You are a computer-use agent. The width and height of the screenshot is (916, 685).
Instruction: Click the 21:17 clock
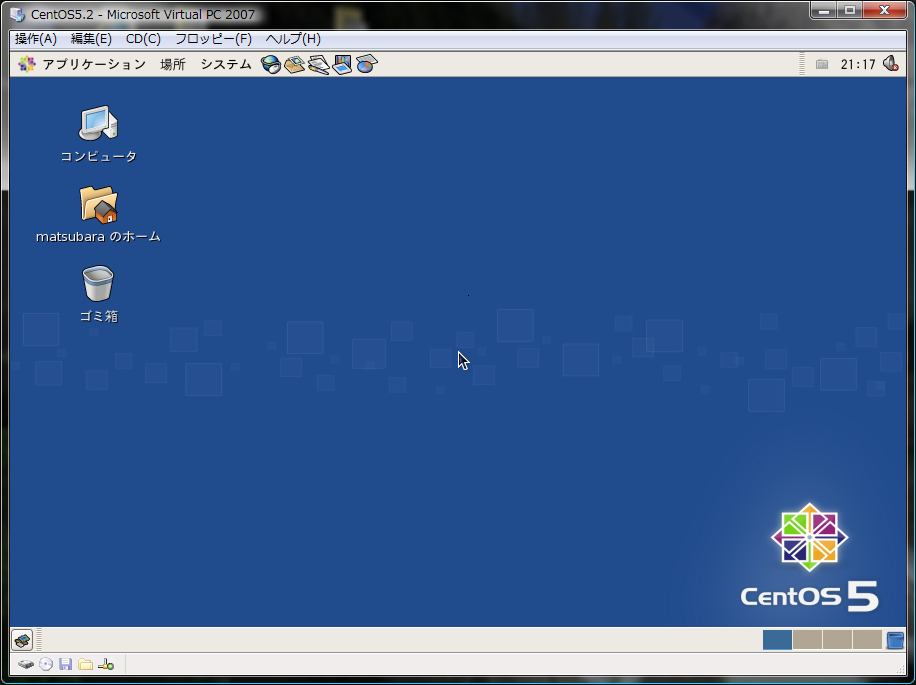[858, 64]
